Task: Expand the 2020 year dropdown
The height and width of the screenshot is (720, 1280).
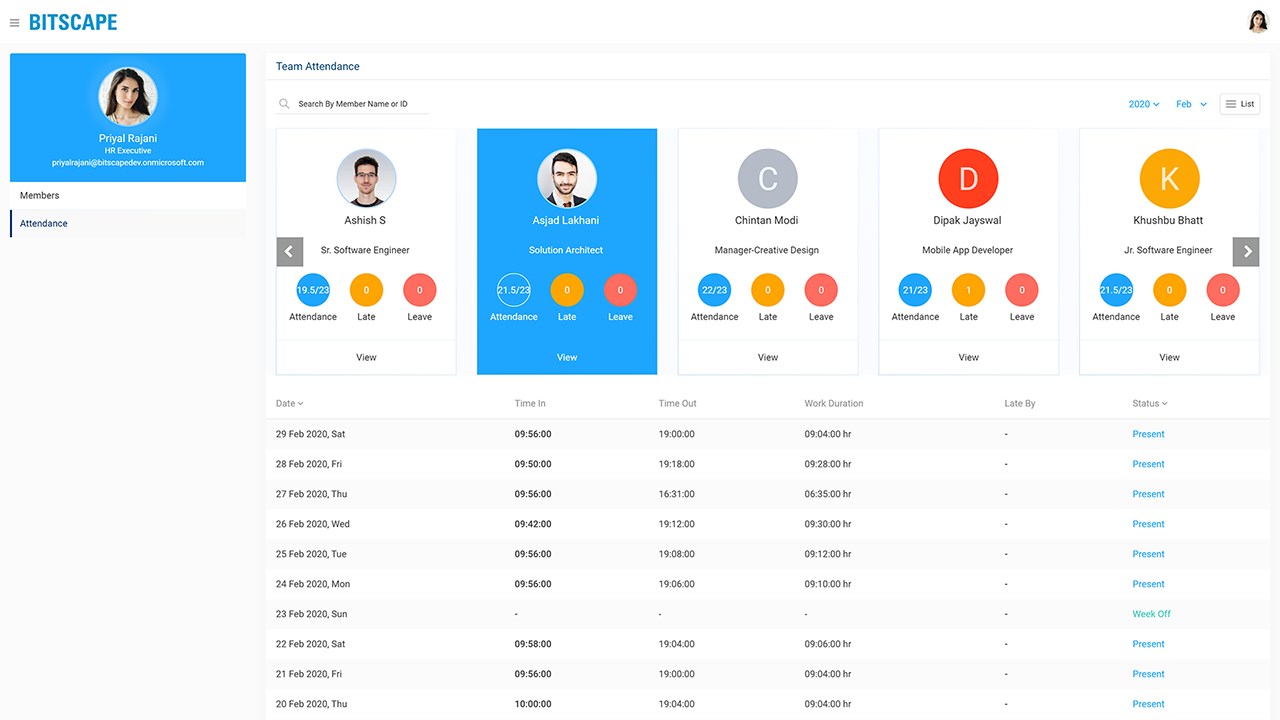Action: pos(1144,104)
